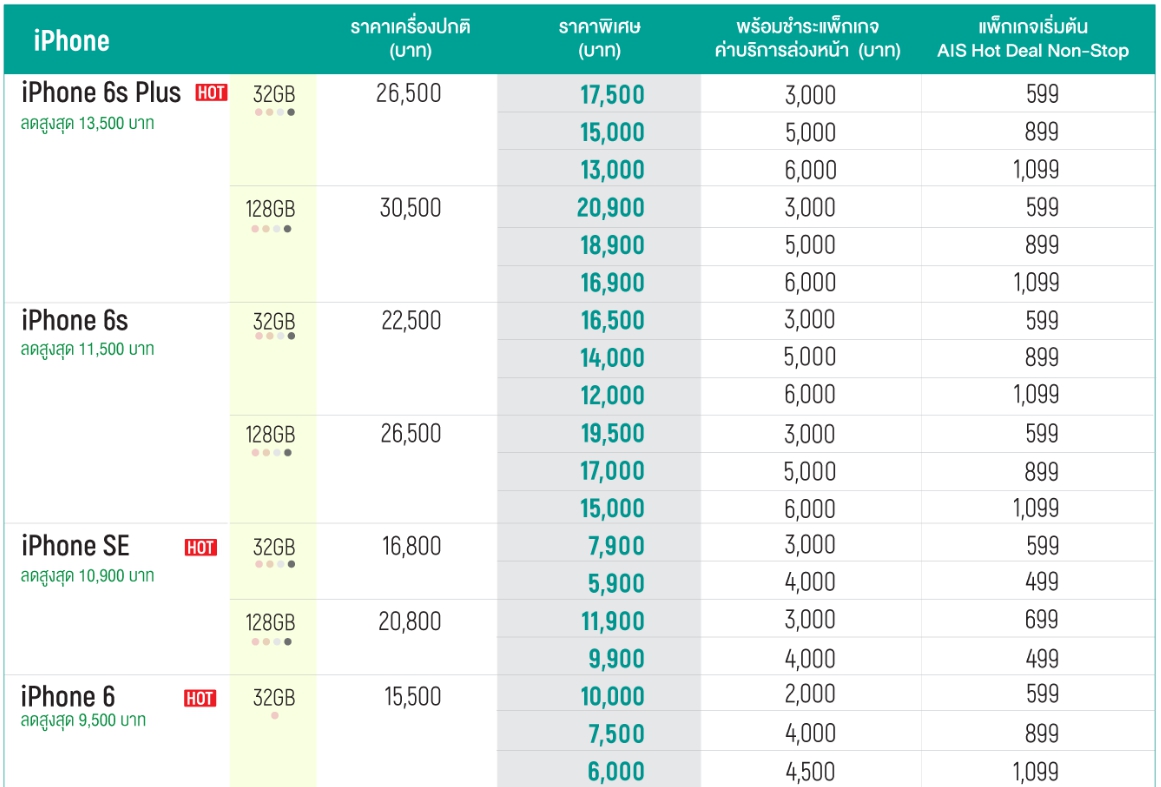The image size is (1161, 787).
Task: Click the HOT badge beside iPhone 6s Plus
Action: click(211, 93)
